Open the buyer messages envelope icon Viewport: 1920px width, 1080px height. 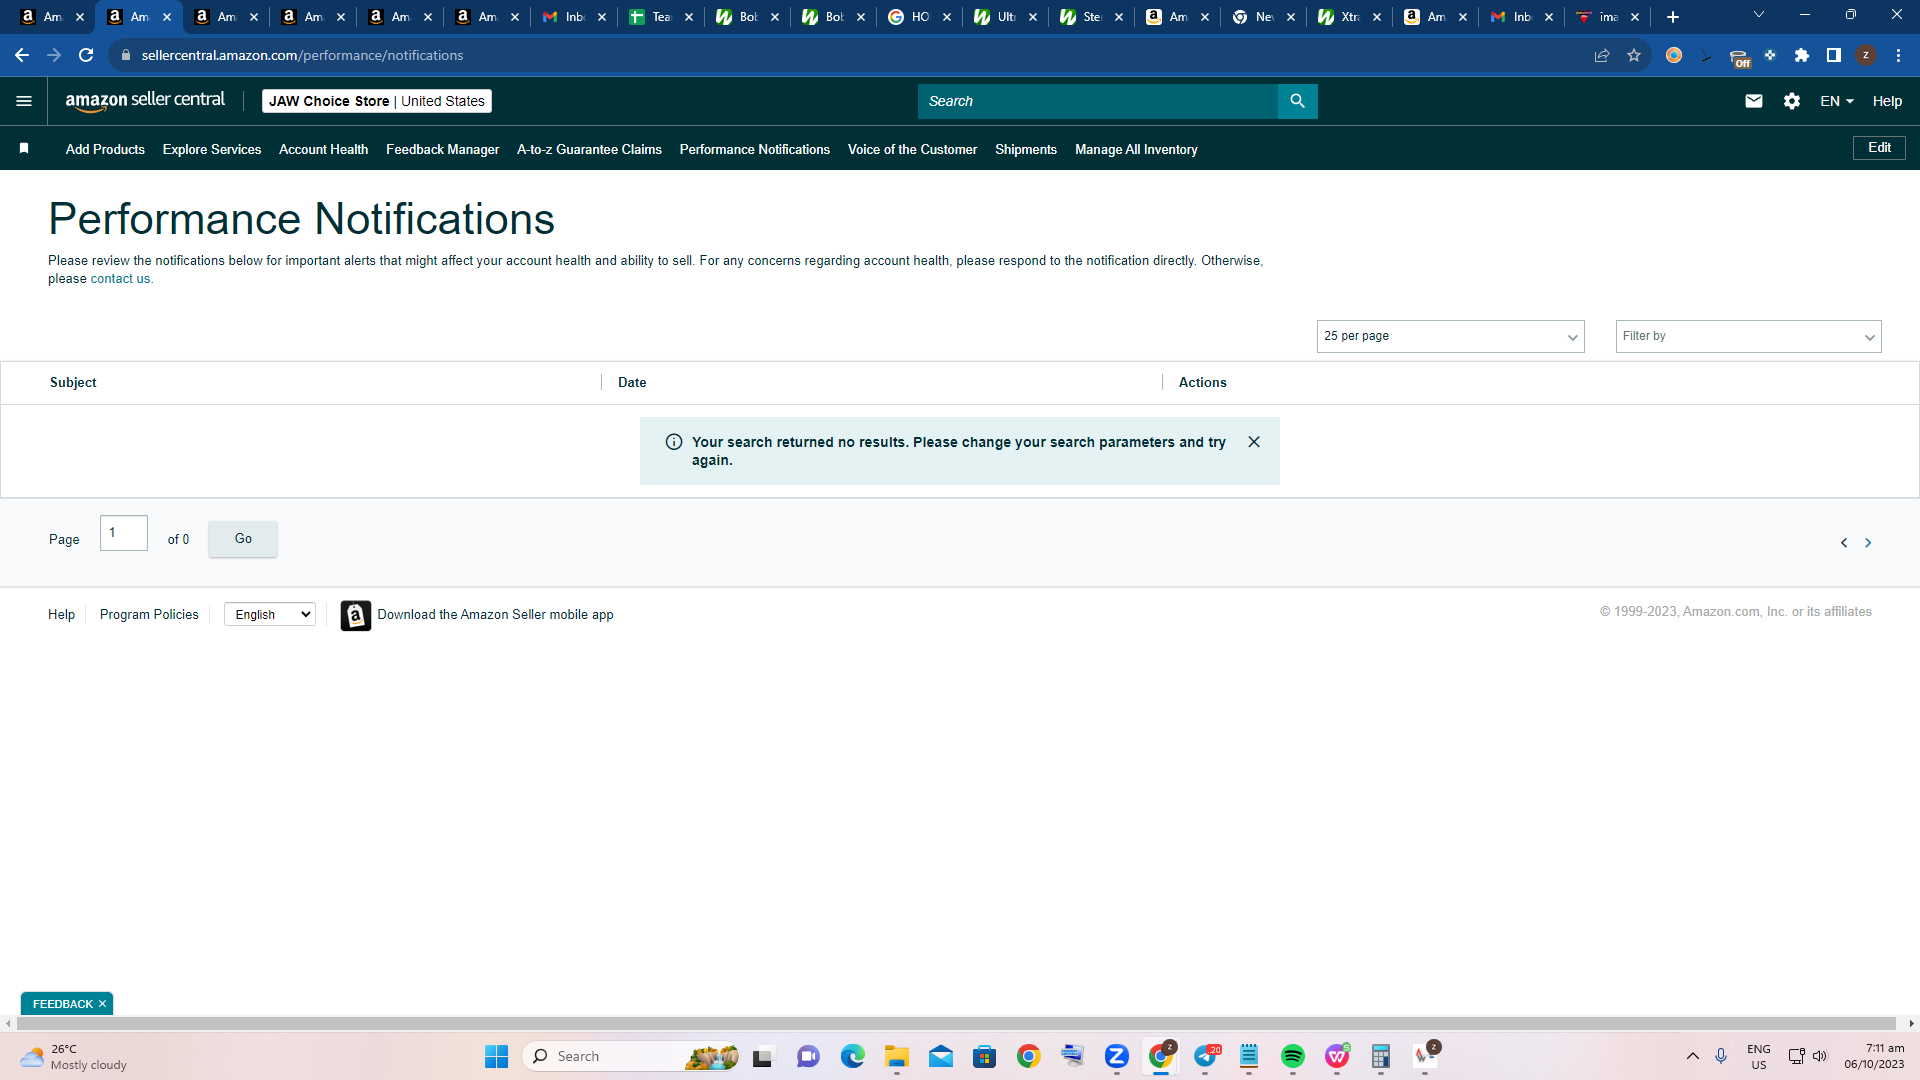[x=1753, y=101]
